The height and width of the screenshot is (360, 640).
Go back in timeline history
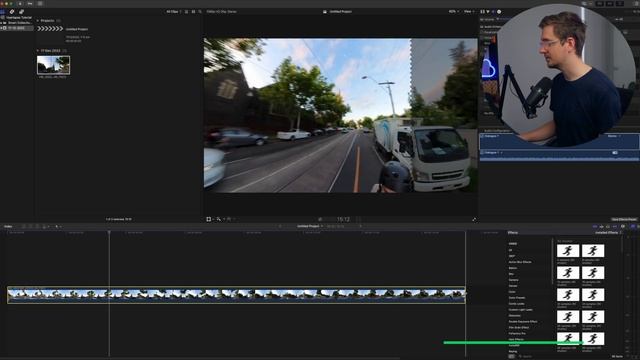pyautogui.click(x=280, y=227)
